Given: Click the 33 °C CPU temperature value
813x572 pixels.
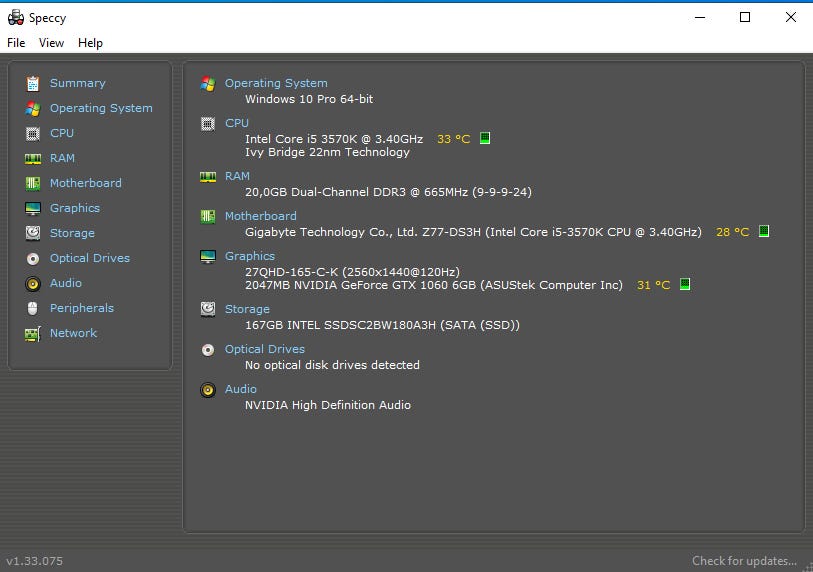Looking at the screenshot, I should coord(454,139).
